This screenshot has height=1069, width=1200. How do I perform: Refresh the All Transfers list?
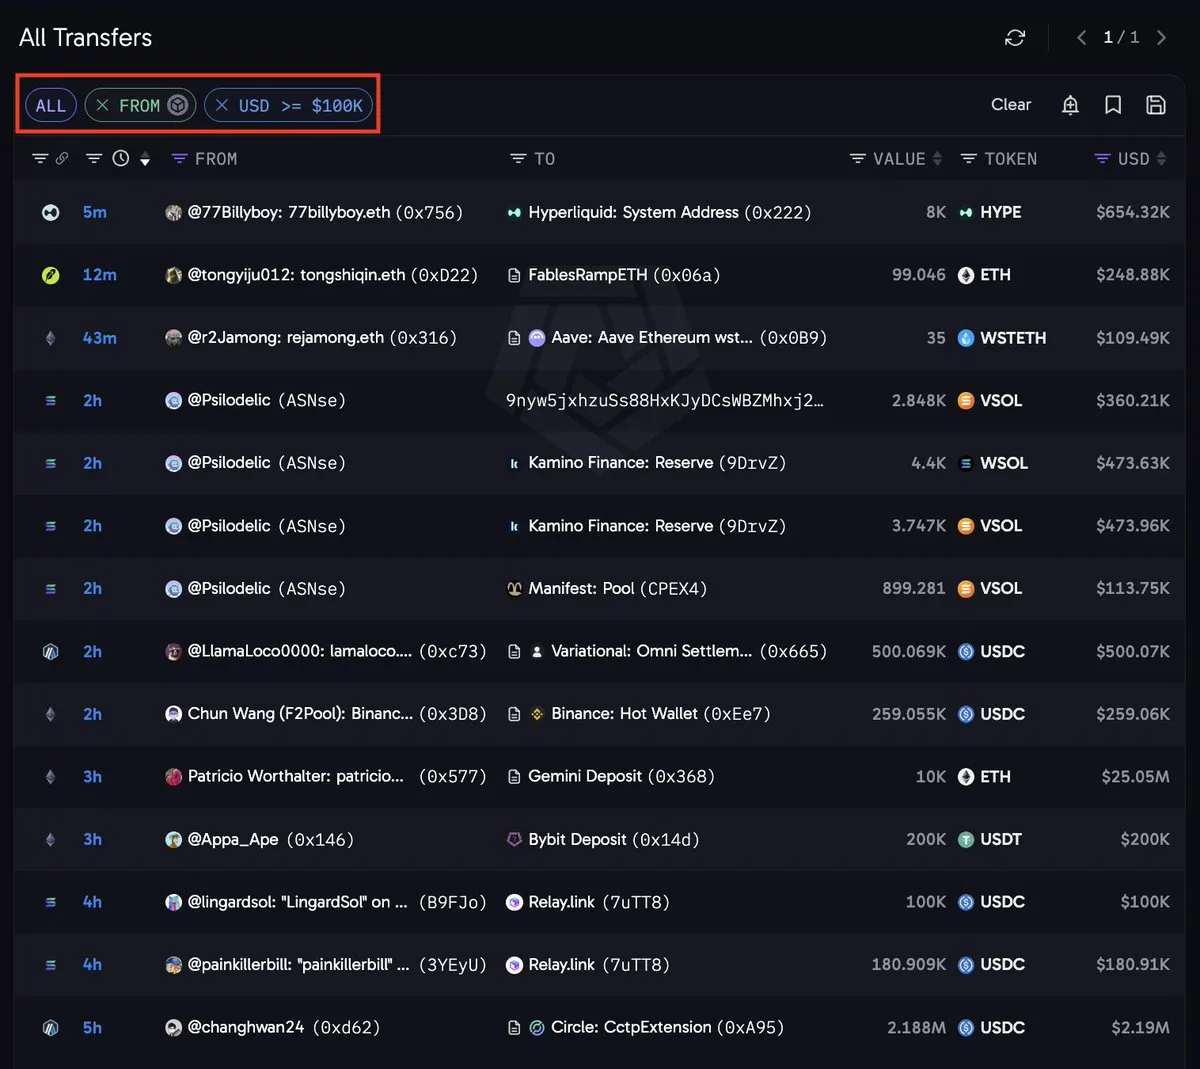1015,38
